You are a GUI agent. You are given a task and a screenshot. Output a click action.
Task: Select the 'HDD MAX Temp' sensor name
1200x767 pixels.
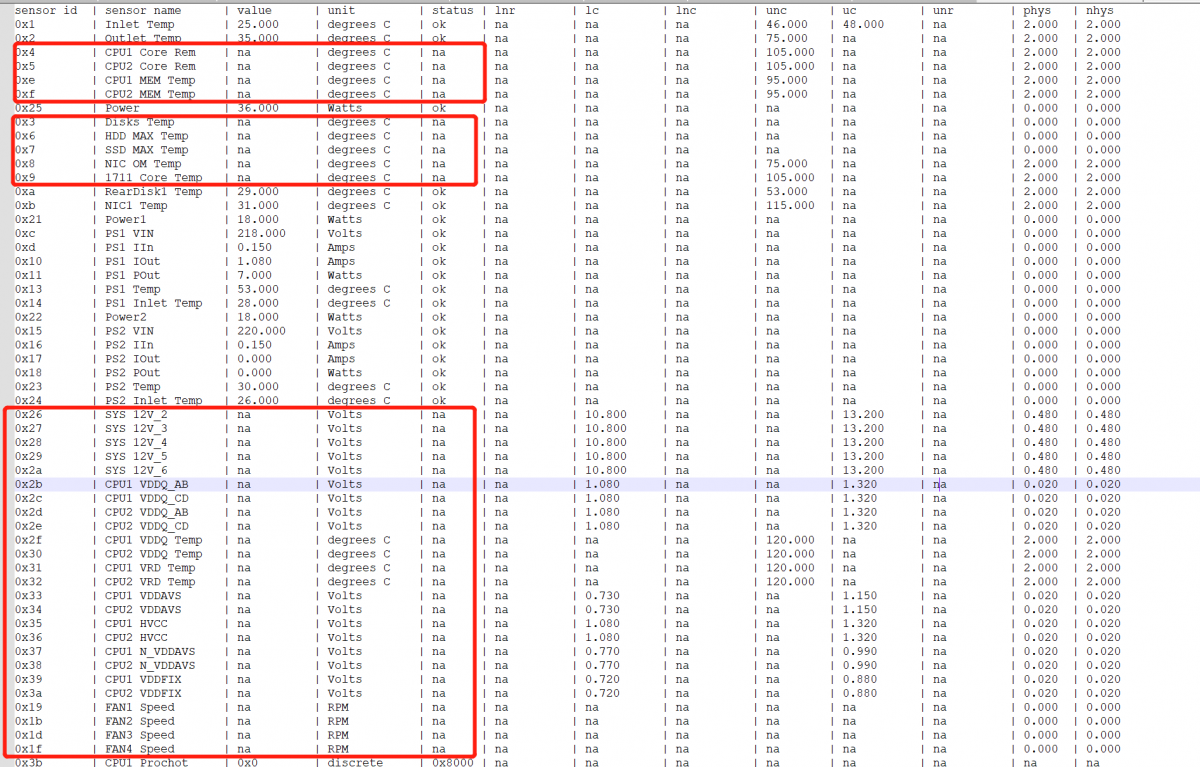click(146, 136)
